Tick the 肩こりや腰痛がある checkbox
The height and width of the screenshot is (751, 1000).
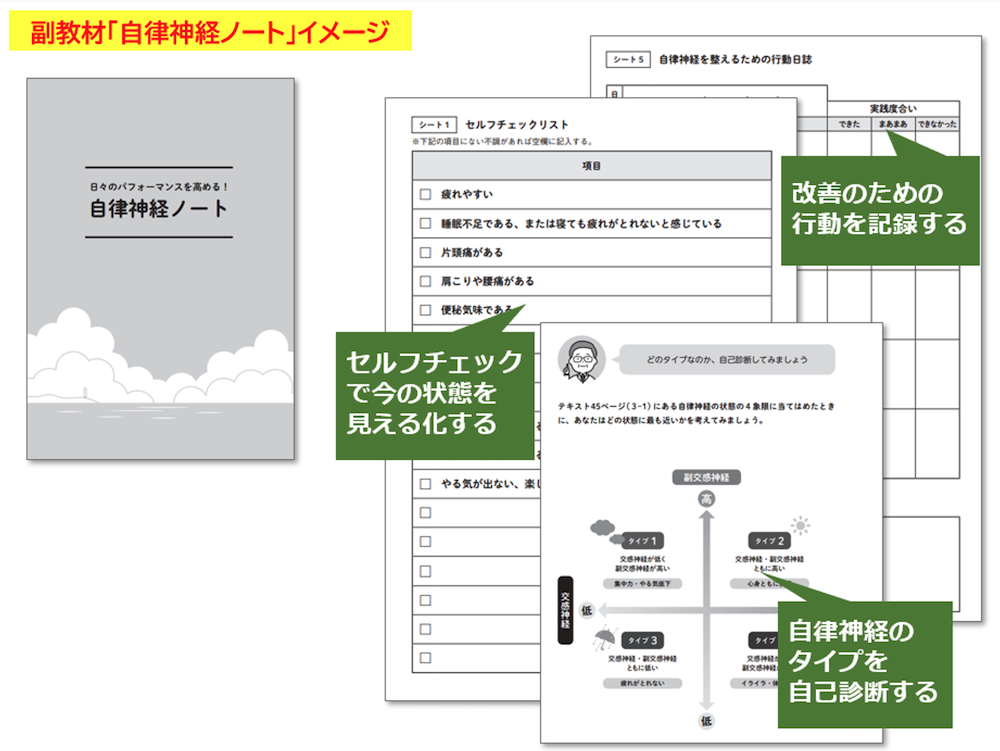pos(425,281)
